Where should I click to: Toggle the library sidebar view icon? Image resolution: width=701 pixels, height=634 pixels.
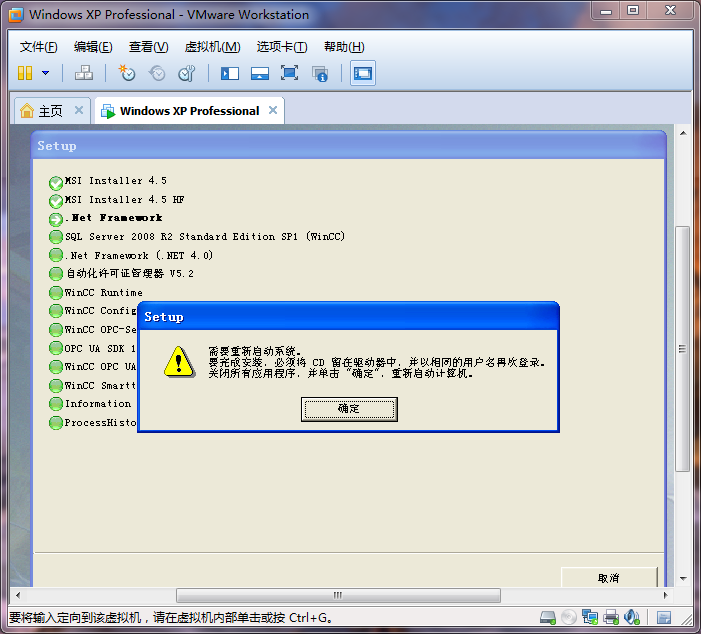coord(230,73)
